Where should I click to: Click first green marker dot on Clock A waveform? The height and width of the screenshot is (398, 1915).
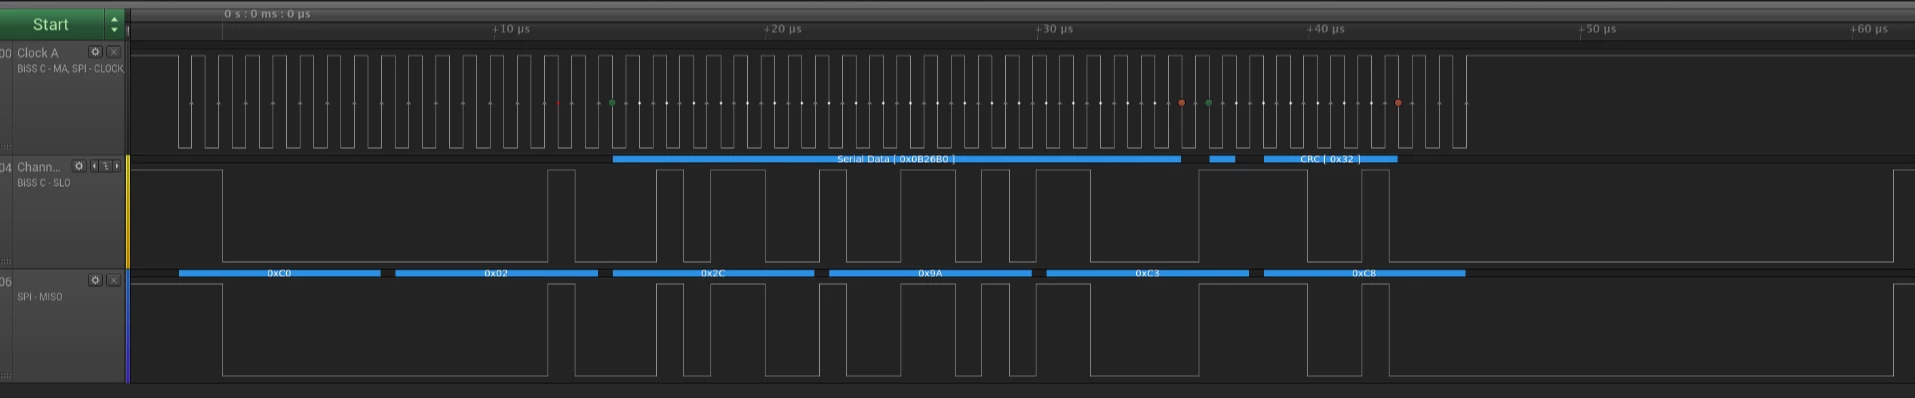612,103
